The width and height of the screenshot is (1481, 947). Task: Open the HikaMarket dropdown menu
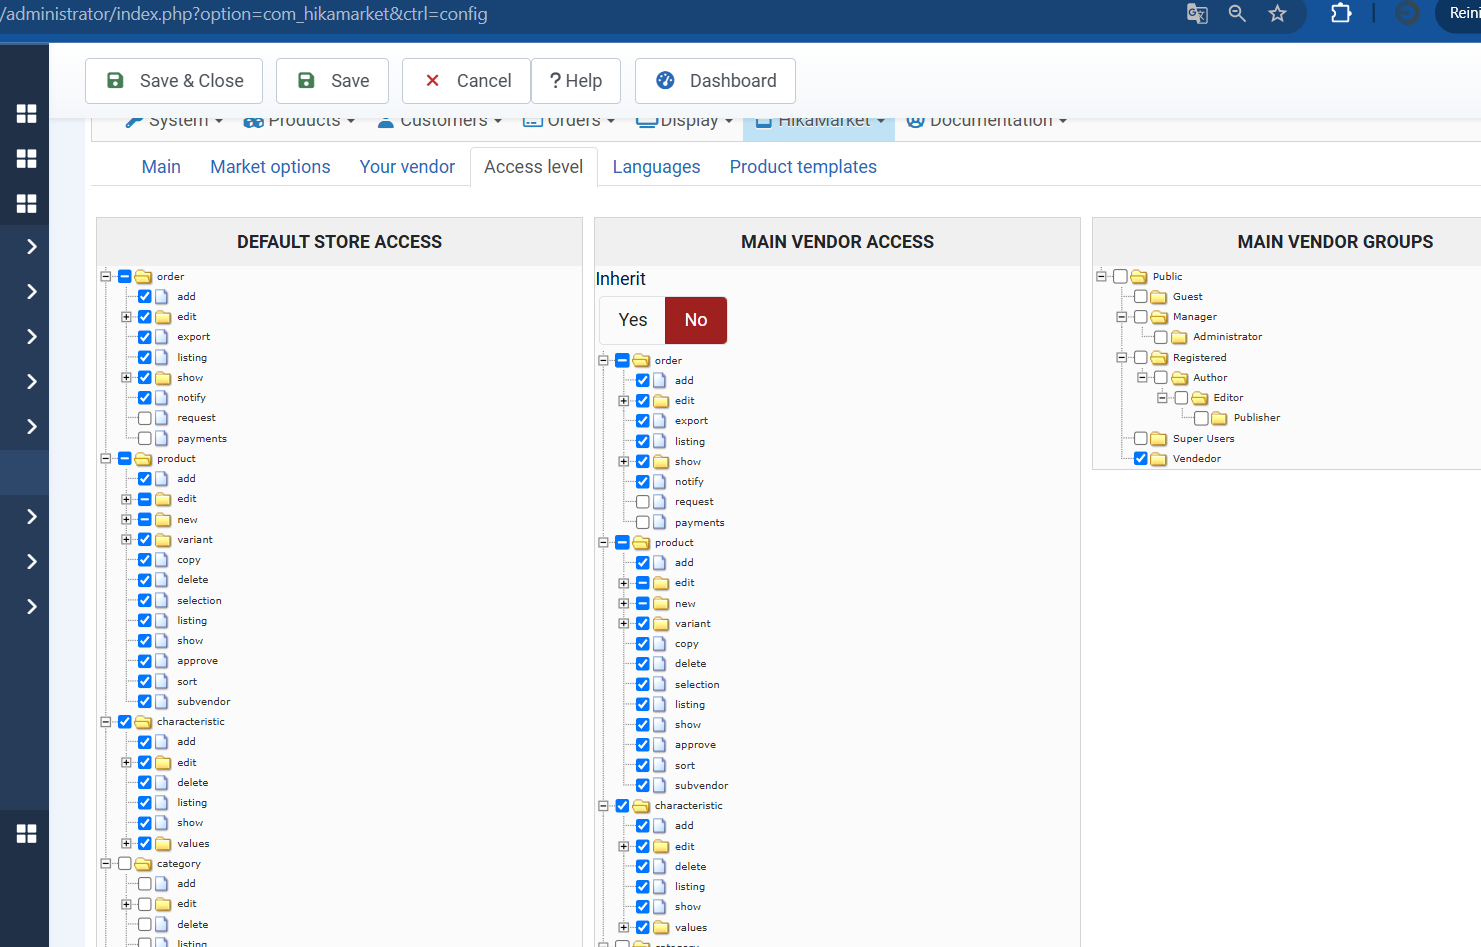820,121
